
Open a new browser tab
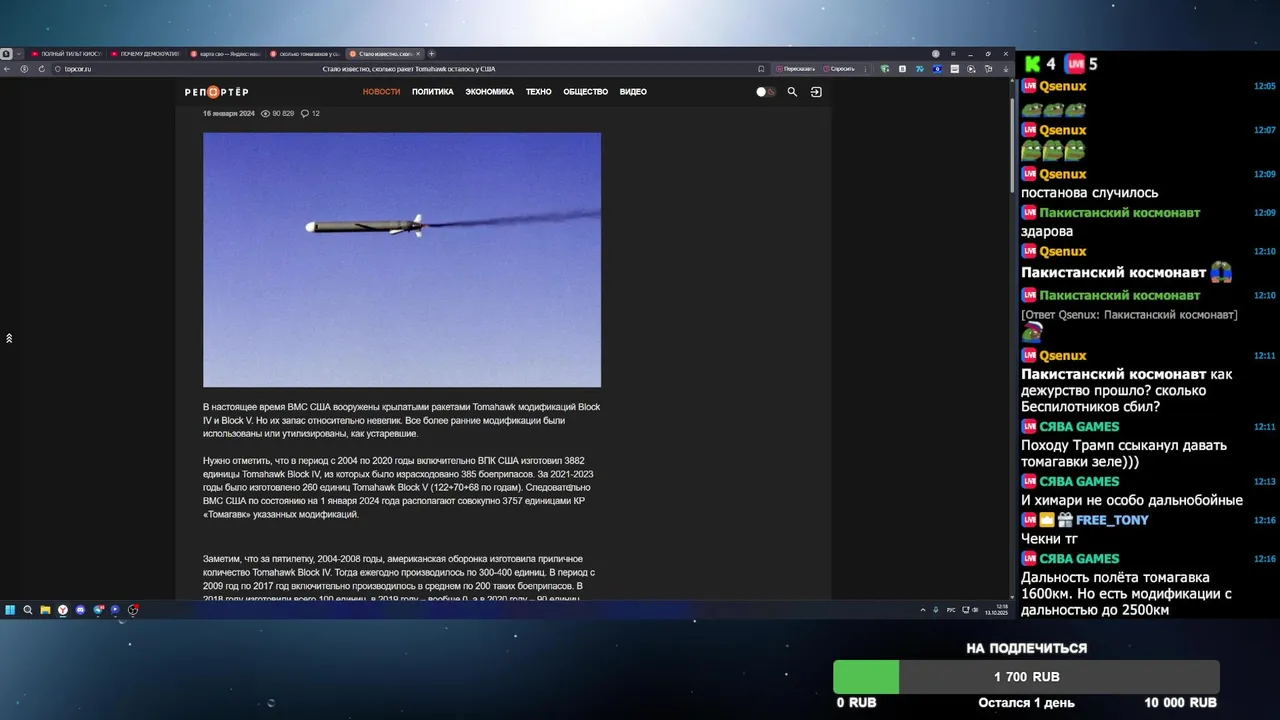[x=431, y=54]
